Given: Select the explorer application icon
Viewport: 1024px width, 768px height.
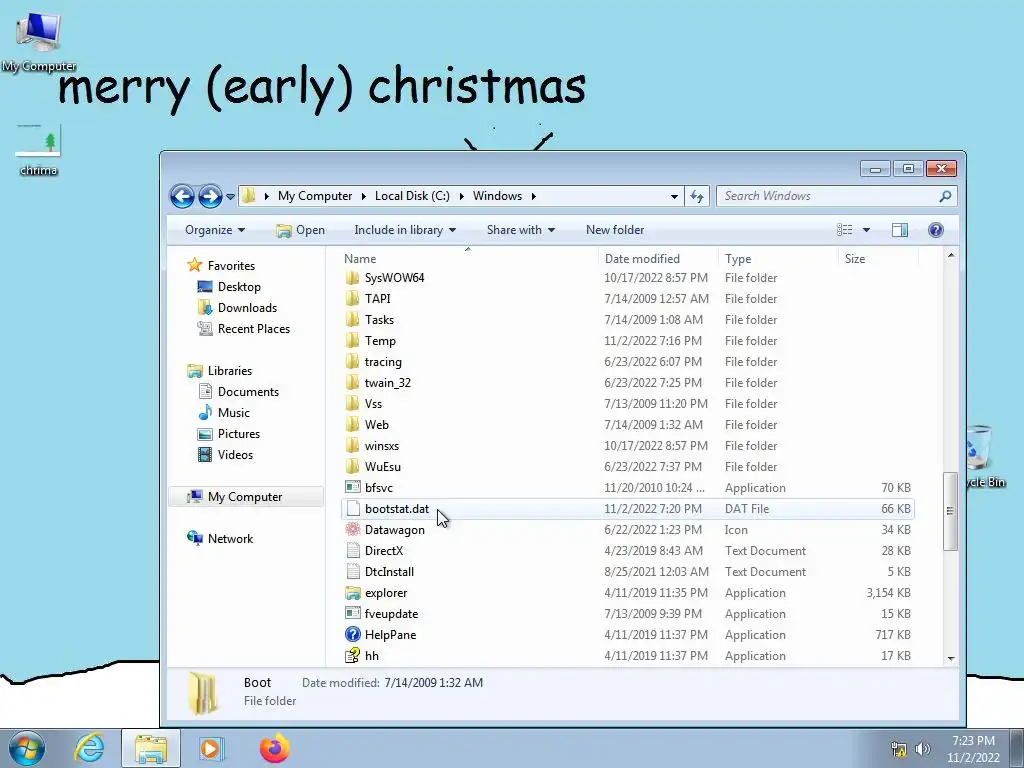Looking at the screenshot, I should click(353, 593).
